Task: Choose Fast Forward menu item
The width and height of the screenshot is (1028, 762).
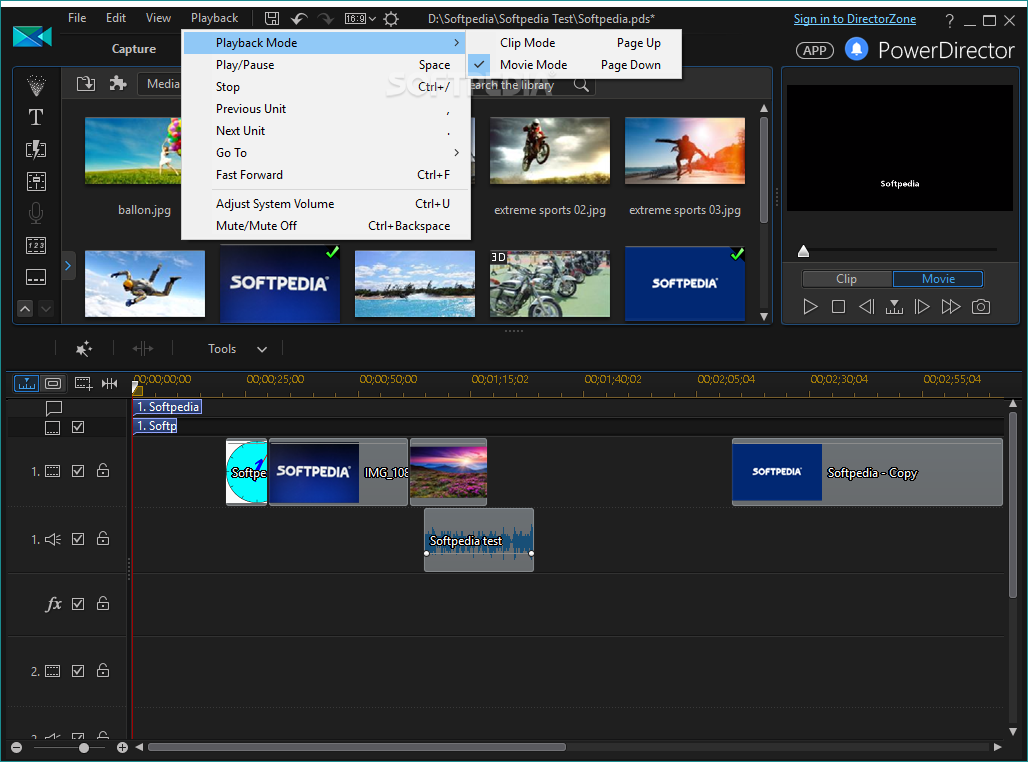Action: pyautogui.click(x=326, y=175)
